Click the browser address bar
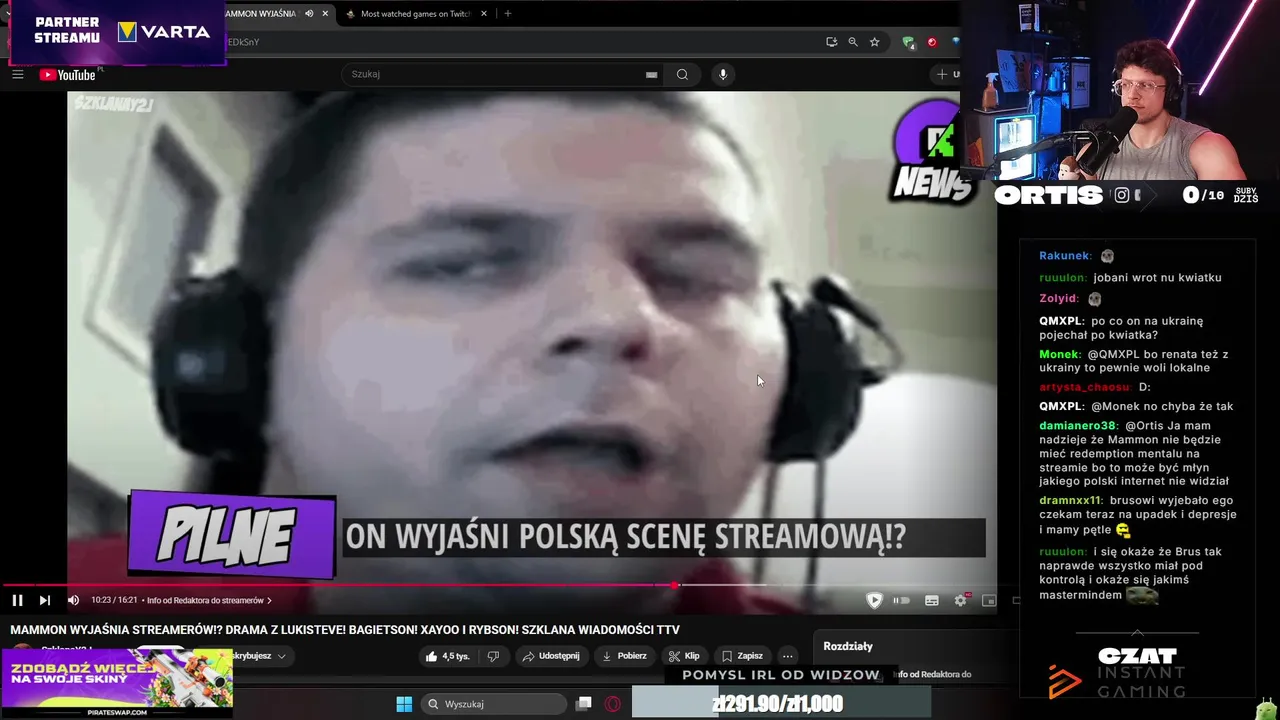The image size is (1280, 720). point(520,42)
